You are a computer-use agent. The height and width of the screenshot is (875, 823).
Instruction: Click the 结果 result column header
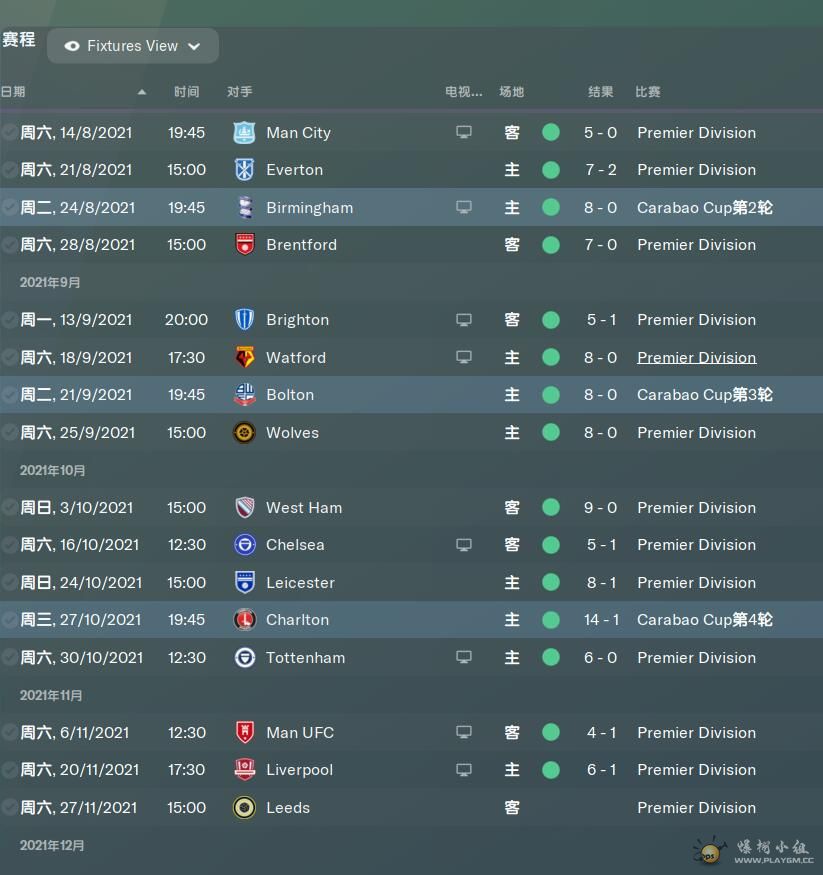point(600,92)
